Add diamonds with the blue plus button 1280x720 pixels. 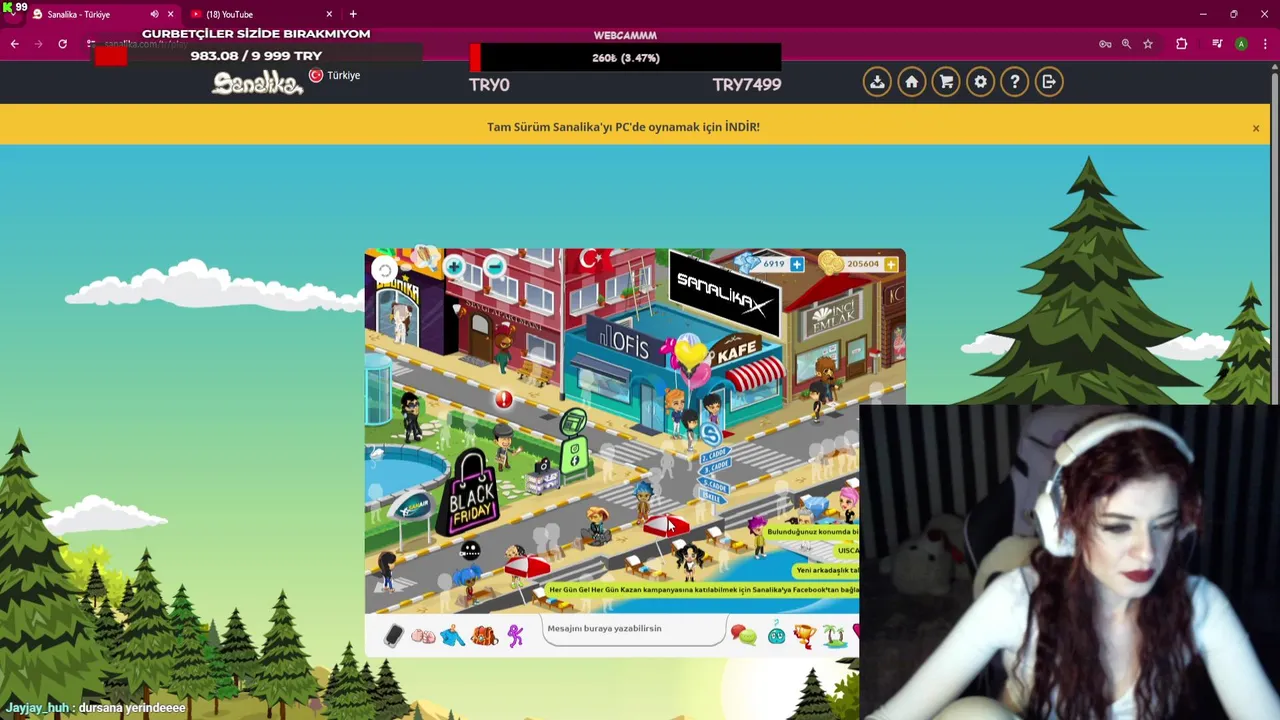point(796,264)
